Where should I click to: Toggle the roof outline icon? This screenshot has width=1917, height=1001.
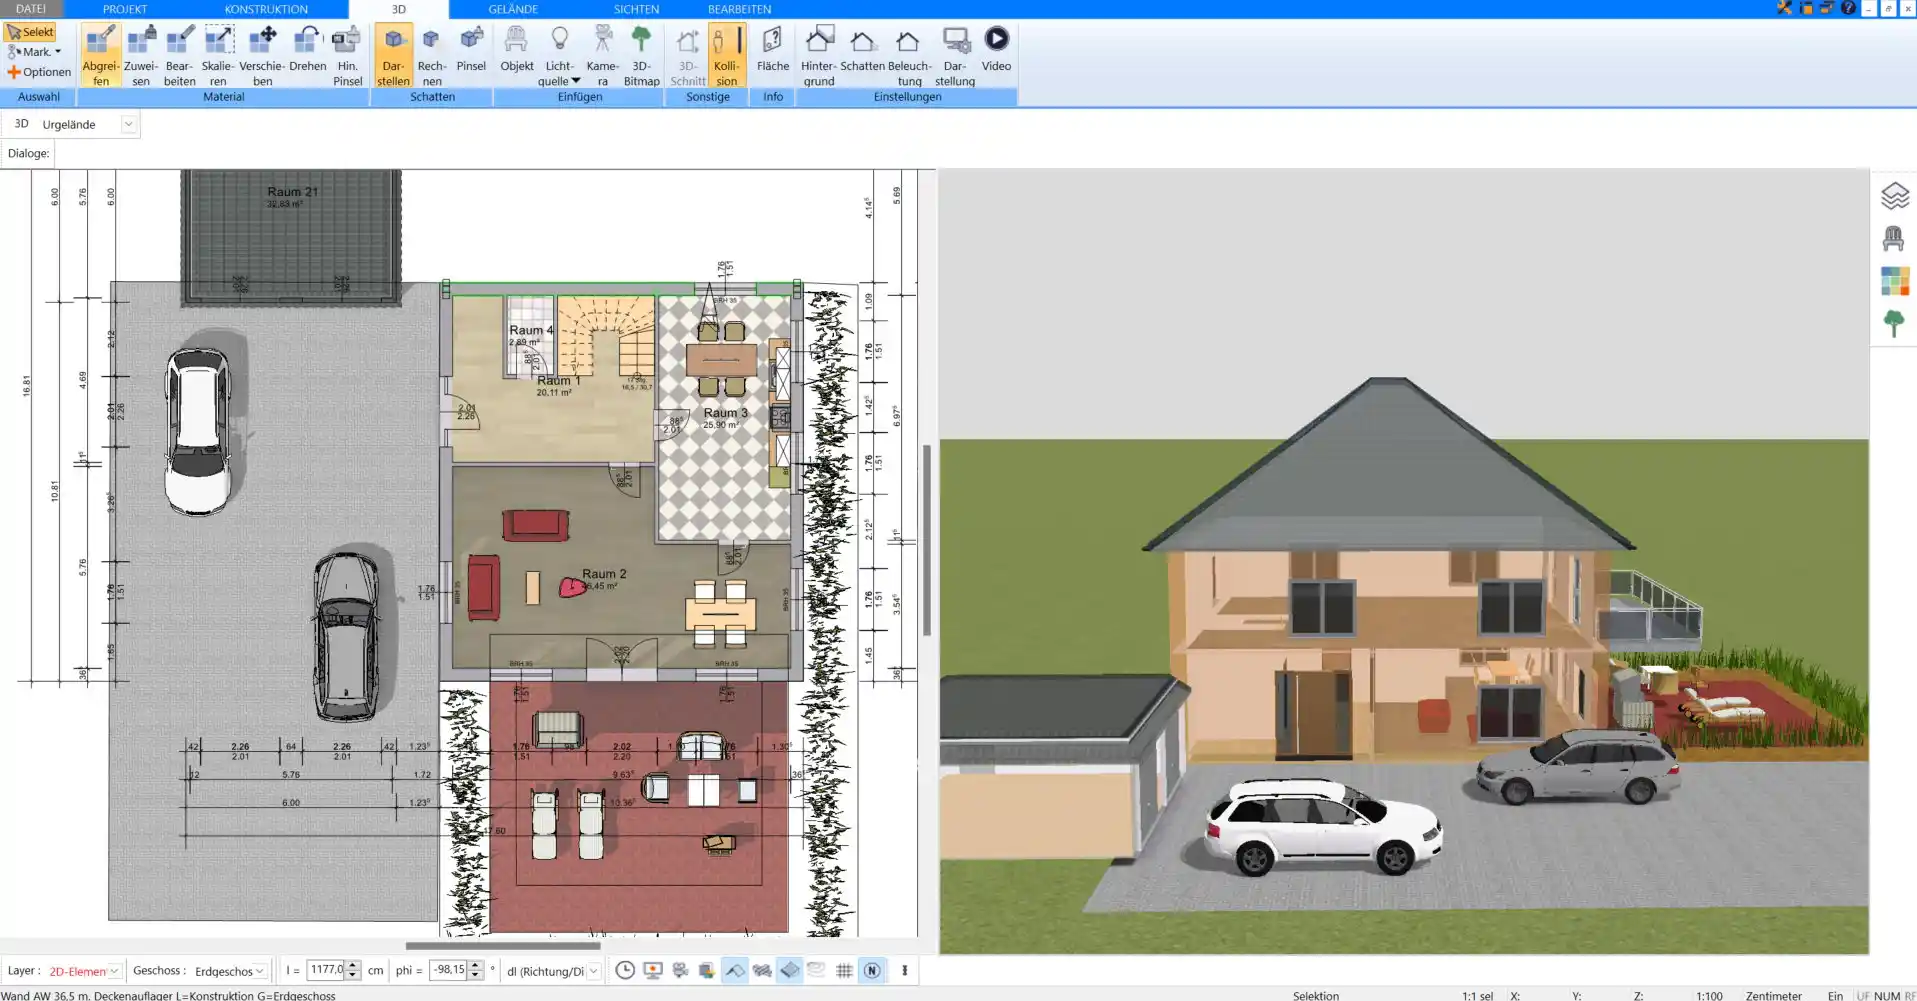click(735, 970)
